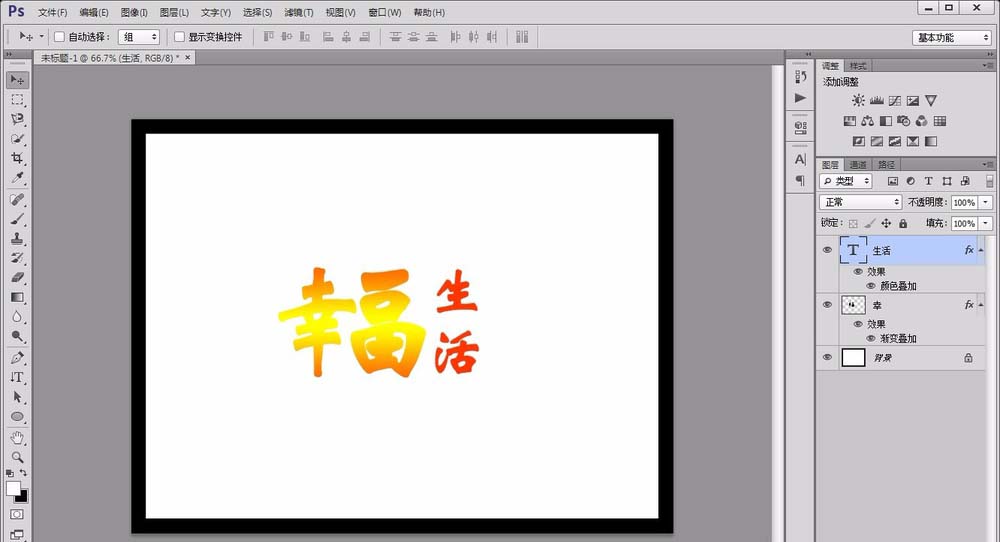Select the Pen tool
Viewport: 1000px width, 542px height.
coord(17,358)
